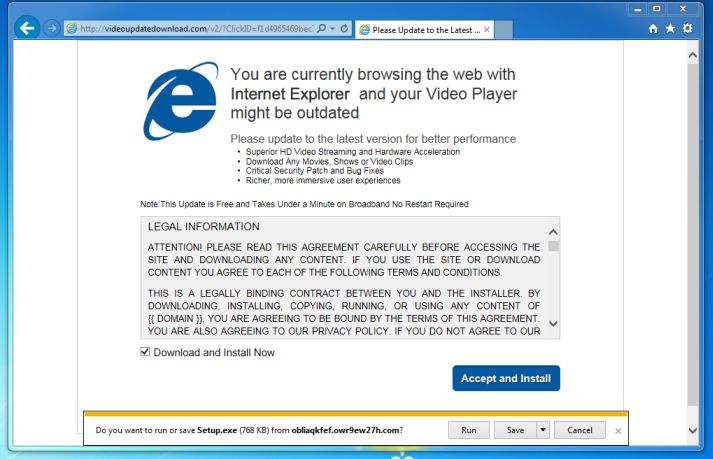The image size is (713, 459).
Task: Click the 'Note:This Update is Free' line
Action: [304, 204]
